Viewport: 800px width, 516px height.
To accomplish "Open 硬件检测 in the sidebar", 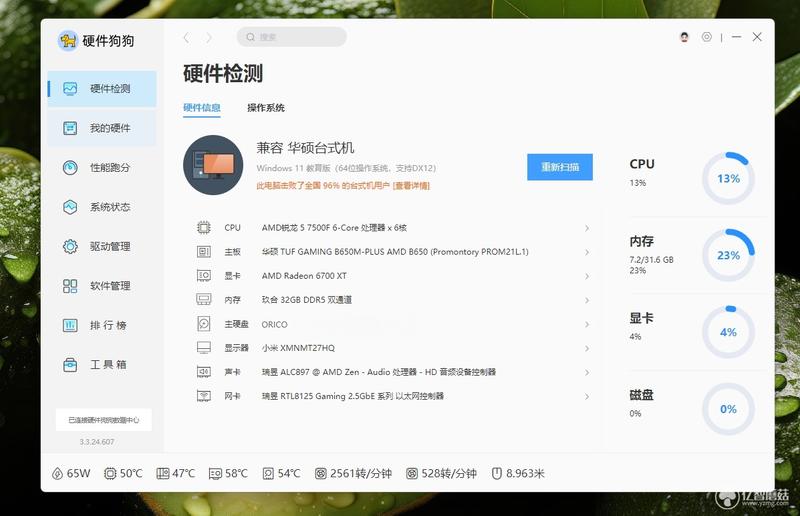I will pyautogui.click(x=102, y=89).
